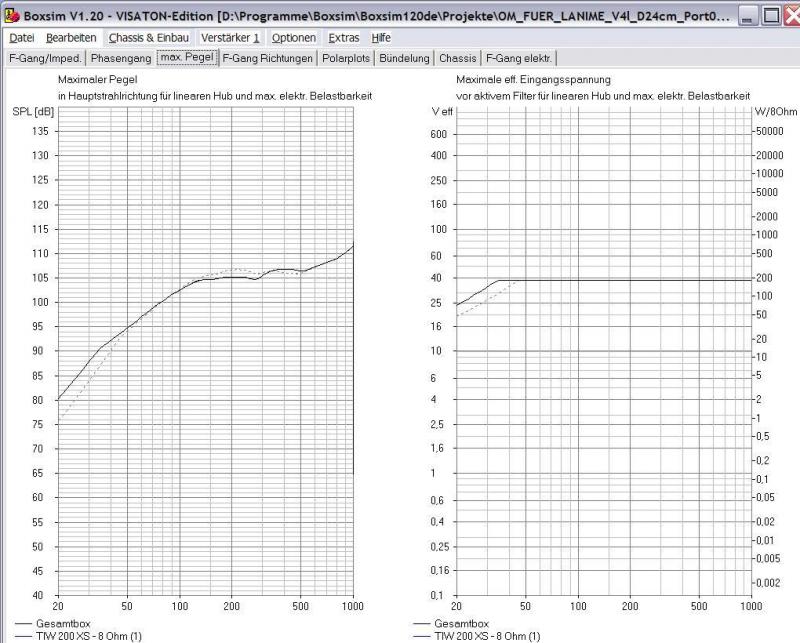This screenshot has width=800, height=643.
Task: Click the 600 value on the V eff axis
Action: [439, 134]
